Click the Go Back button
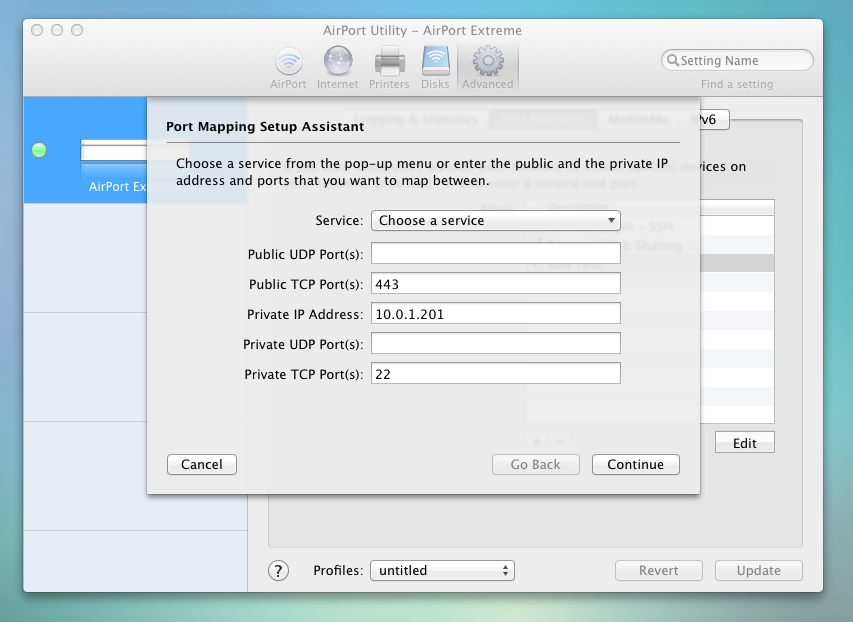This screenshot has width=853, height=622. coord(536,464)
